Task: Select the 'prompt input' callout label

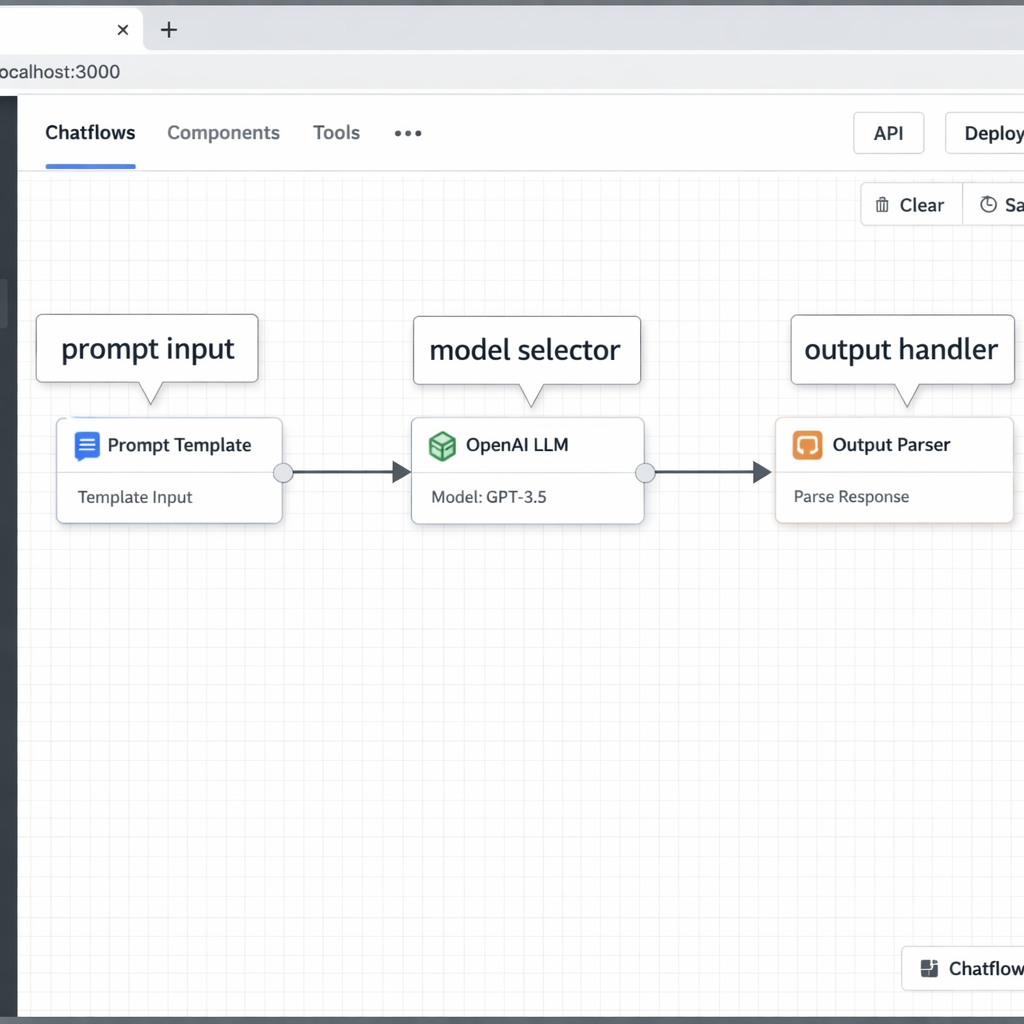Action: (147, 349)
